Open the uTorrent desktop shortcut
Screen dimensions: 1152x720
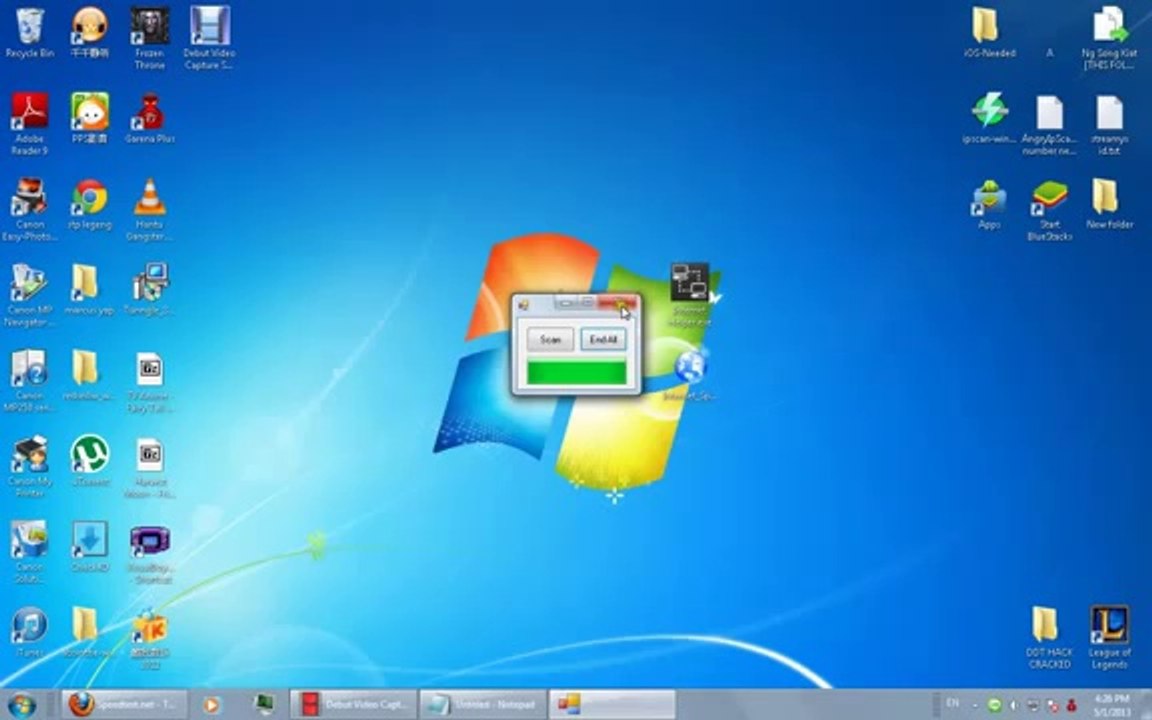click(90, 461)
